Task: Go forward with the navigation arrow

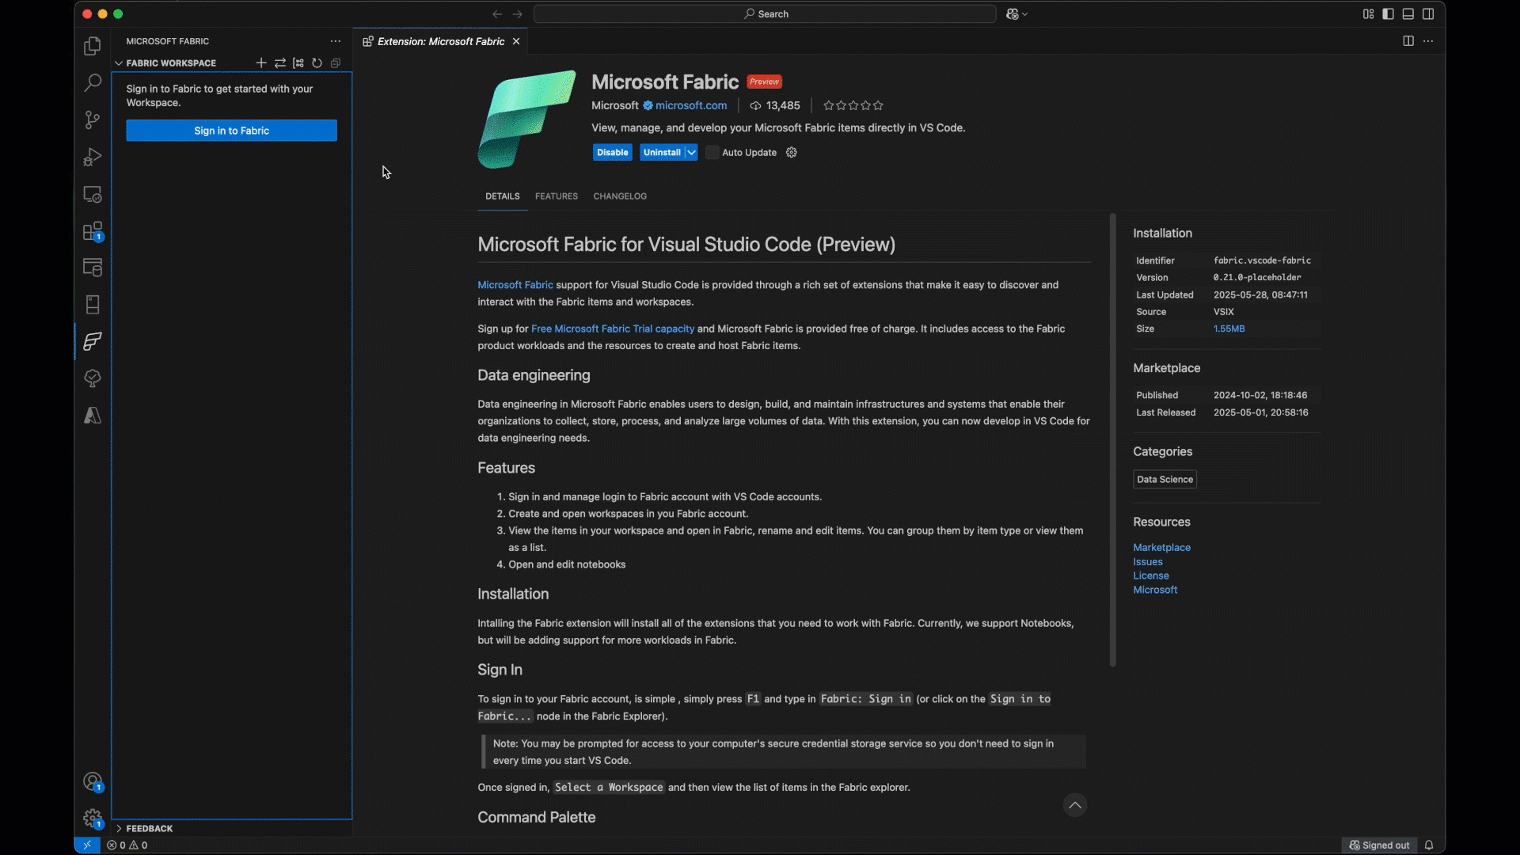Action: click(517, 14)
